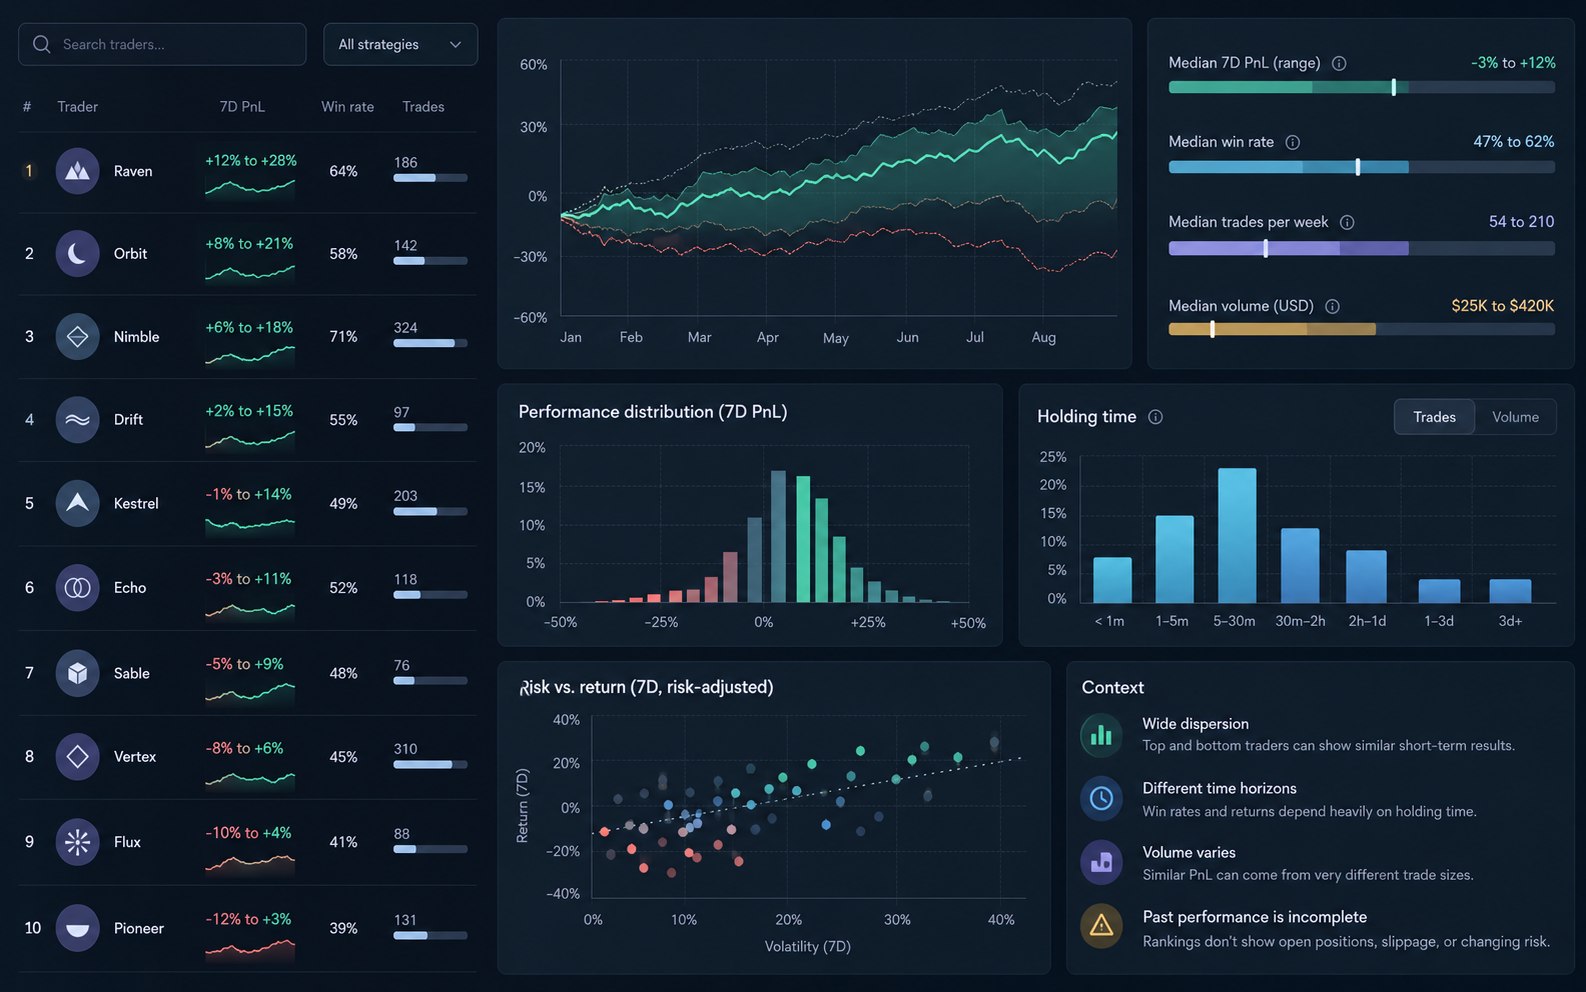Sort by the Trades column header
The height and width of the screenshot is (992, 1586).
[x=423, y=106]
